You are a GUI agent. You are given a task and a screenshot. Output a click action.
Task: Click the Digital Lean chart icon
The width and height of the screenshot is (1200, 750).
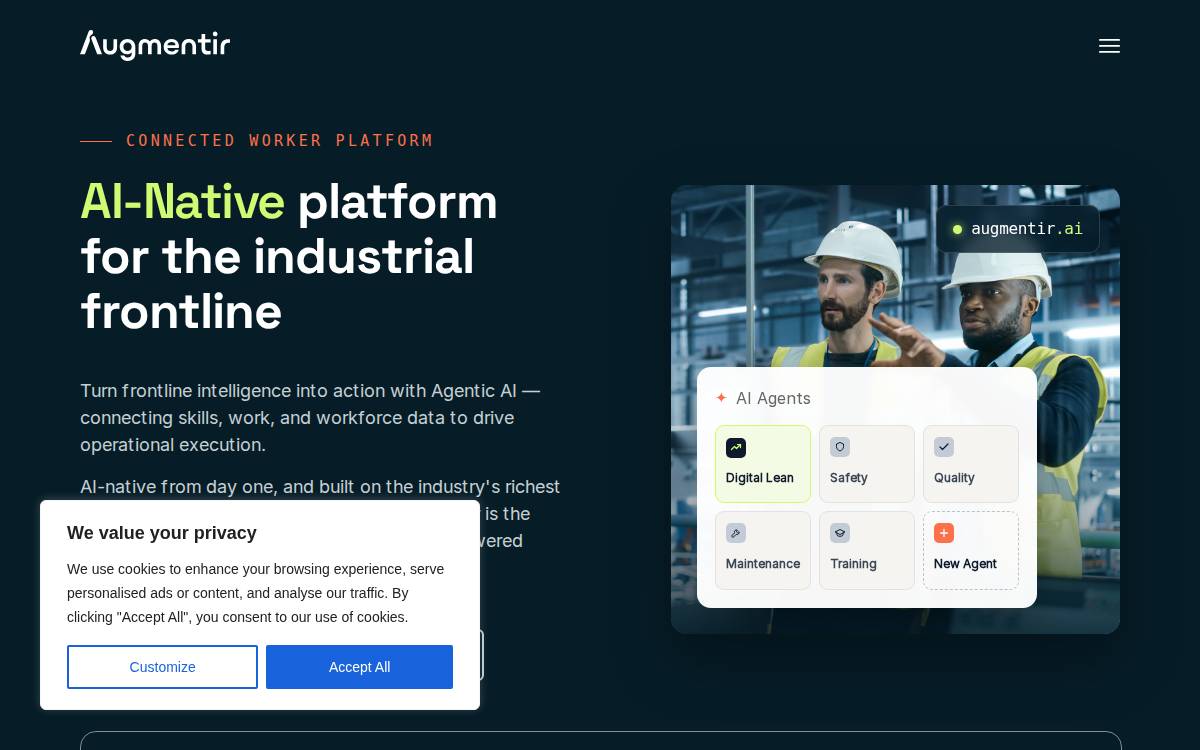tap(736, 447)
